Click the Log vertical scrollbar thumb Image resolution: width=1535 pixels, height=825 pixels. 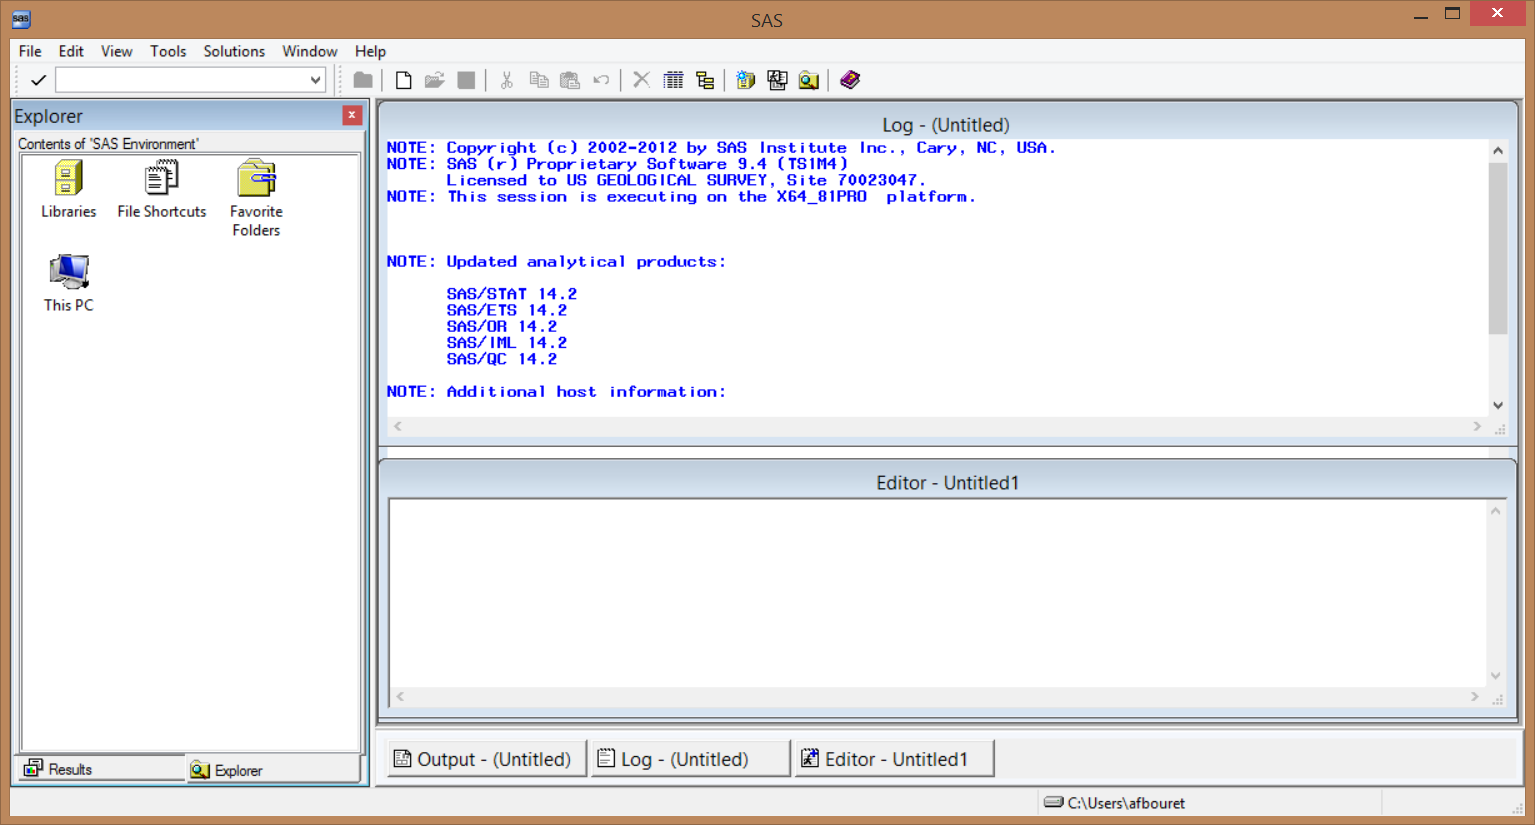click(x=1498, y=248)
